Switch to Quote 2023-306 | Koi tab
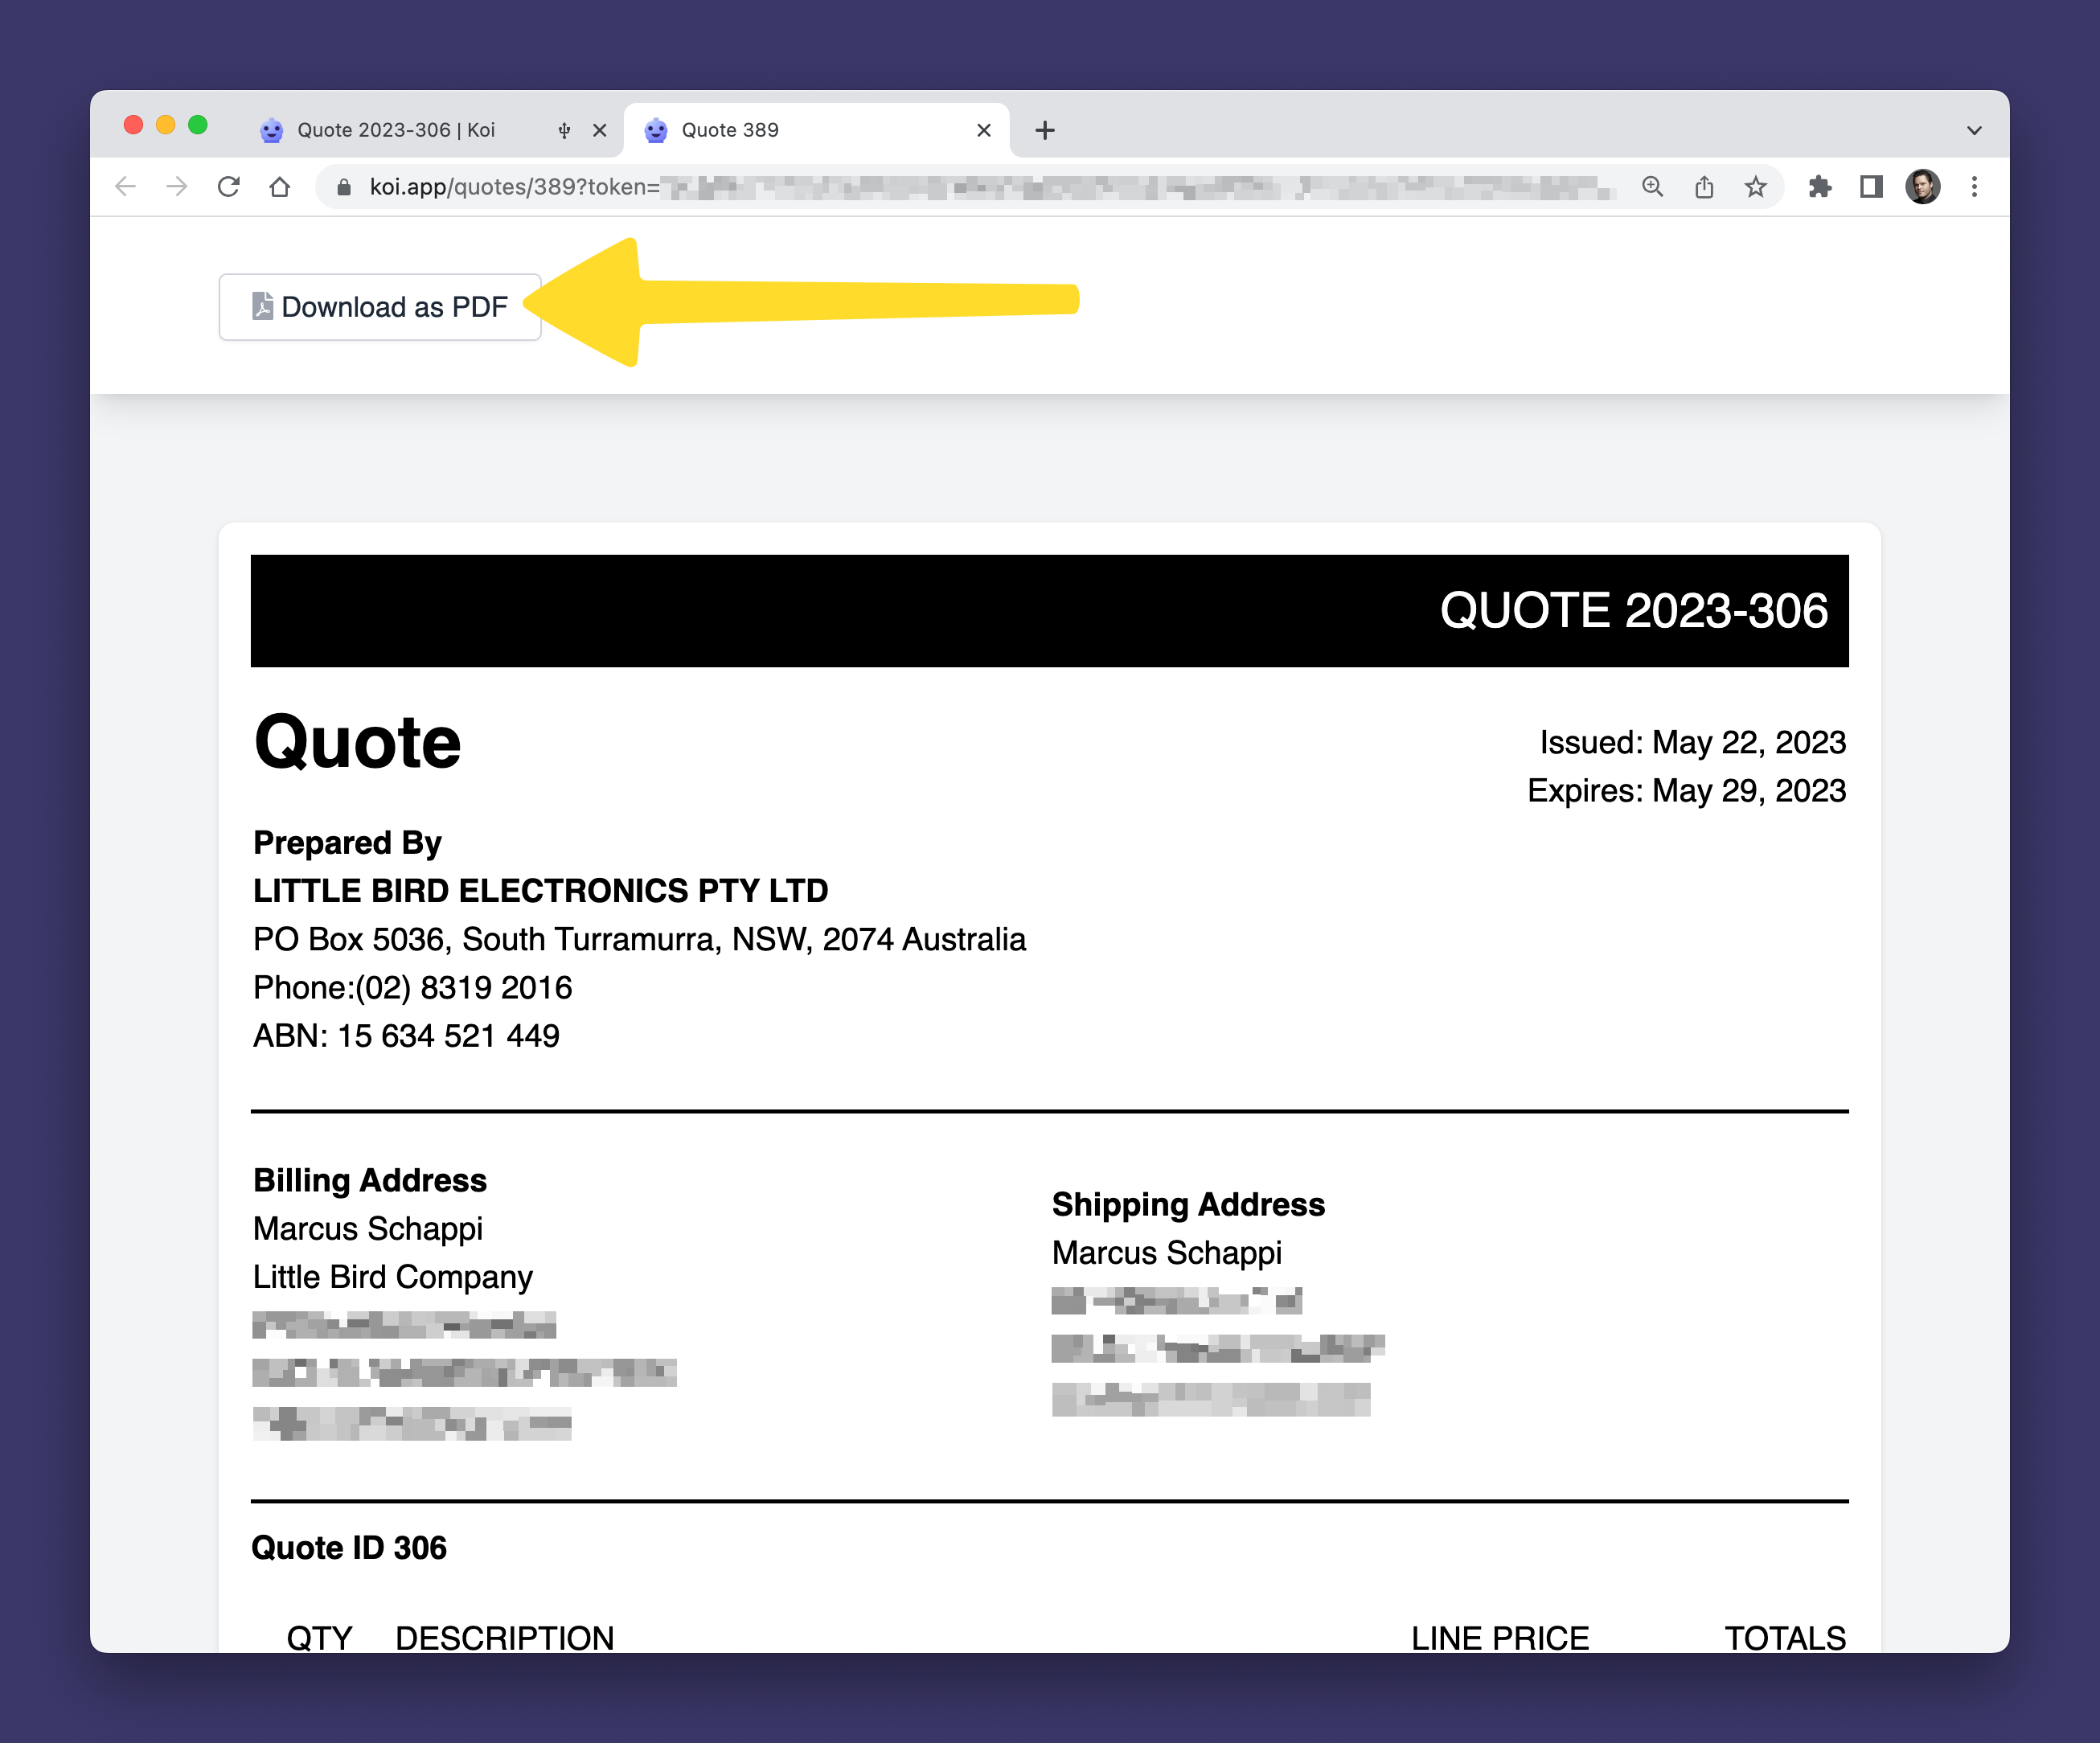 (x=396, y=130)
